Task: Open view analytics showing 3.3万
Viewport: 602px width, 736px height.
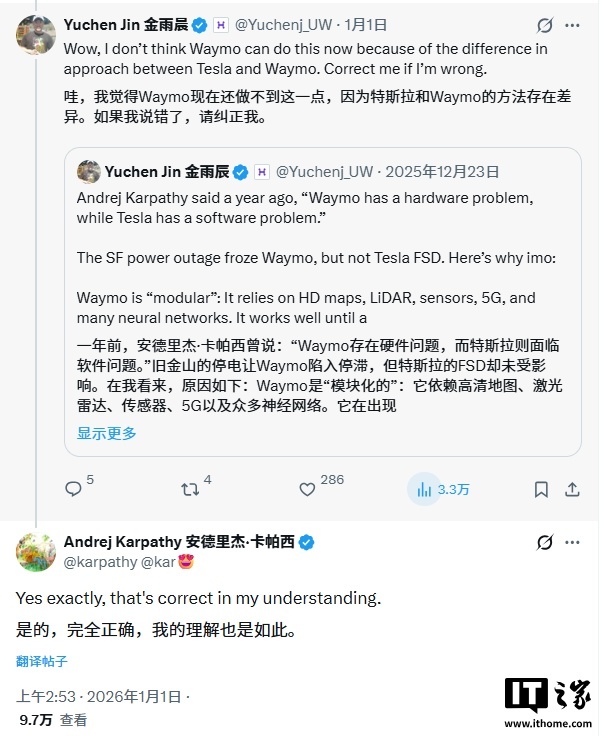Action: point(442,489)
